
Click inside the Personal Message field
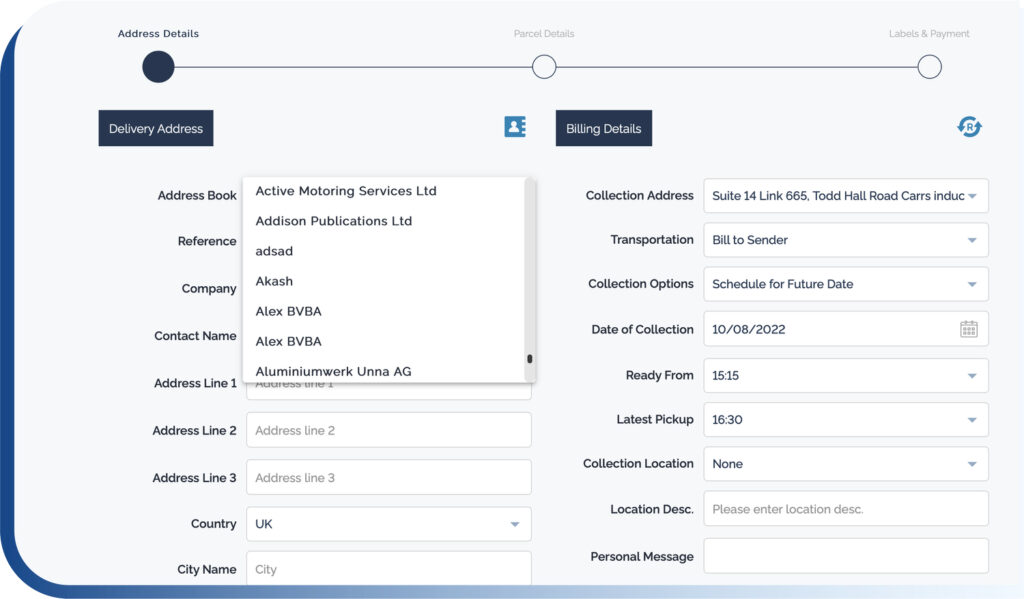coord(845,555)
